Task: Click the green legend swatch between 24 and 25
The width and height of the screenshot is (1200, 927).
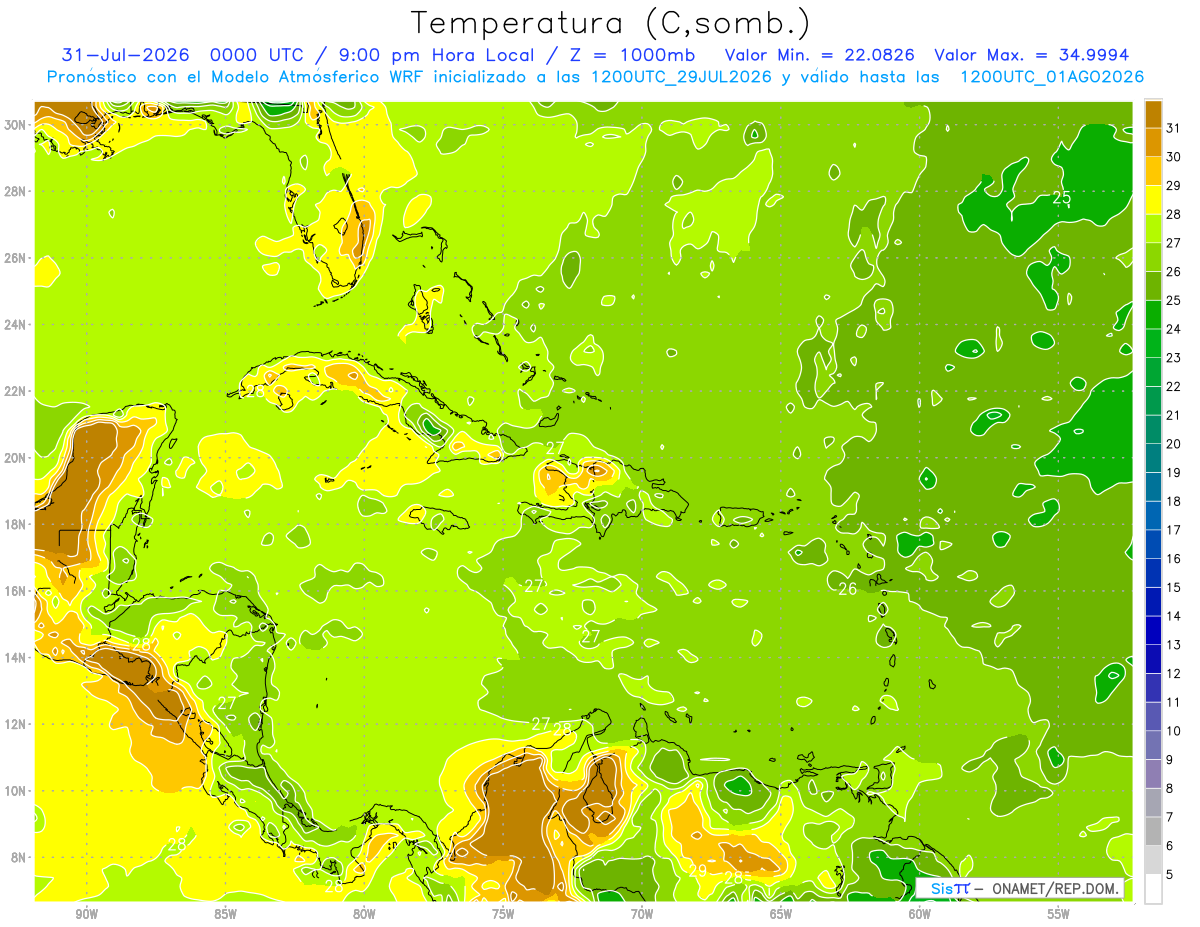Action: click(x=1153, y=315)
